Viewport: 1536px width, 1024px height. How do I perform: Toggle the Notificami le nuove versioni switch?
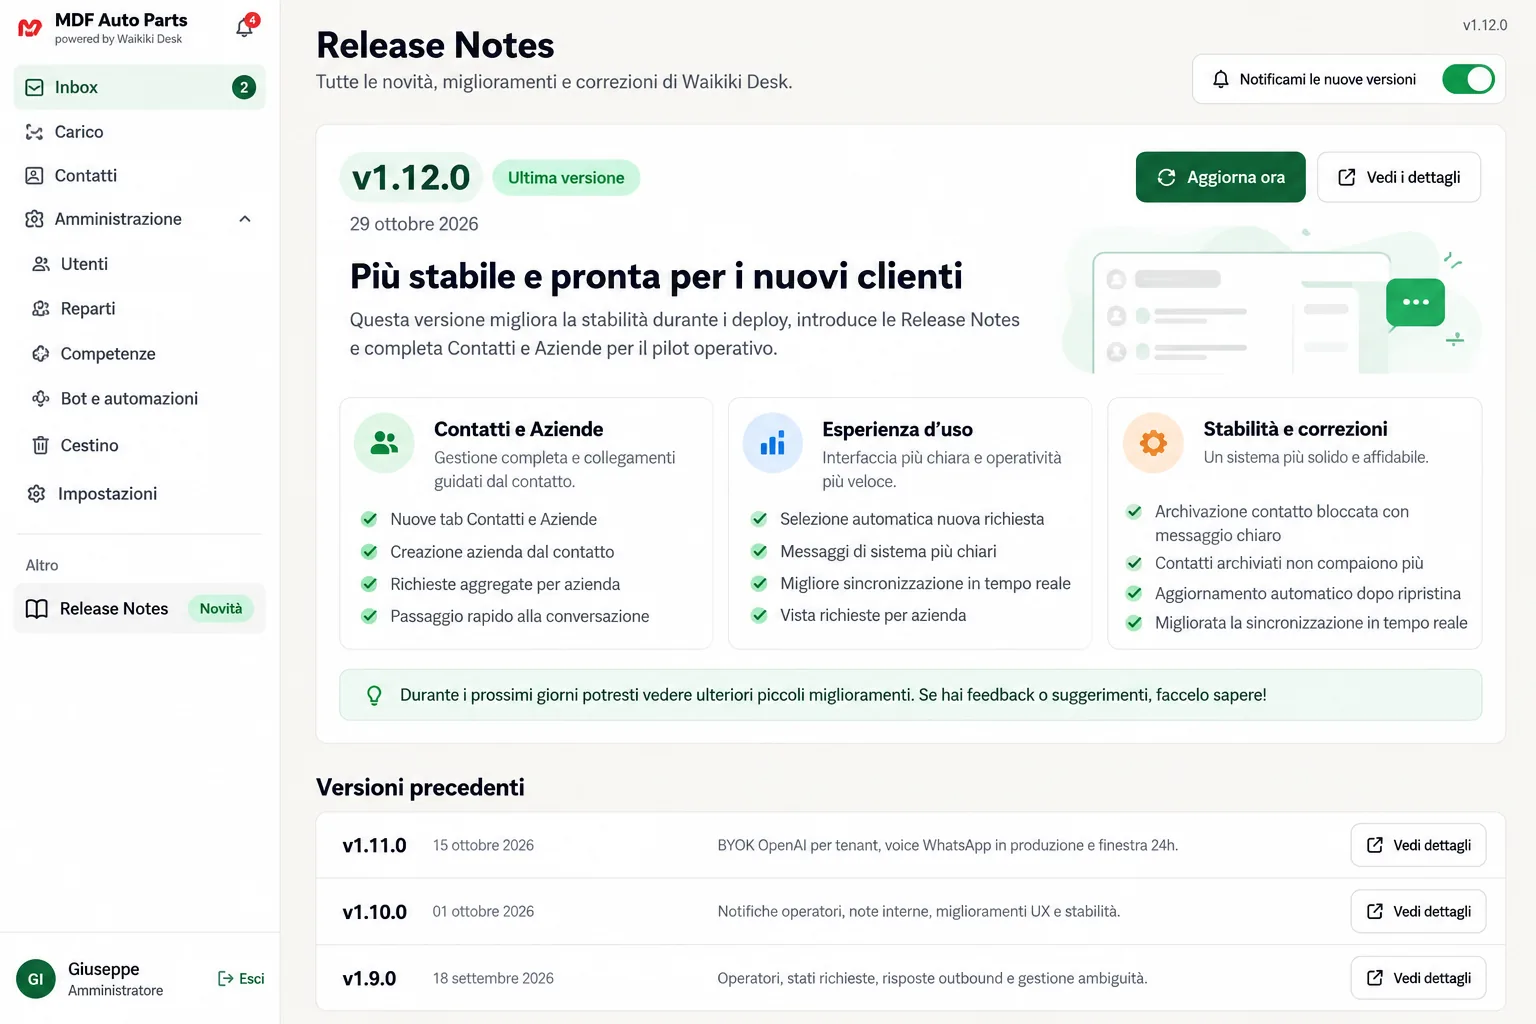(x=1468, y=79)
